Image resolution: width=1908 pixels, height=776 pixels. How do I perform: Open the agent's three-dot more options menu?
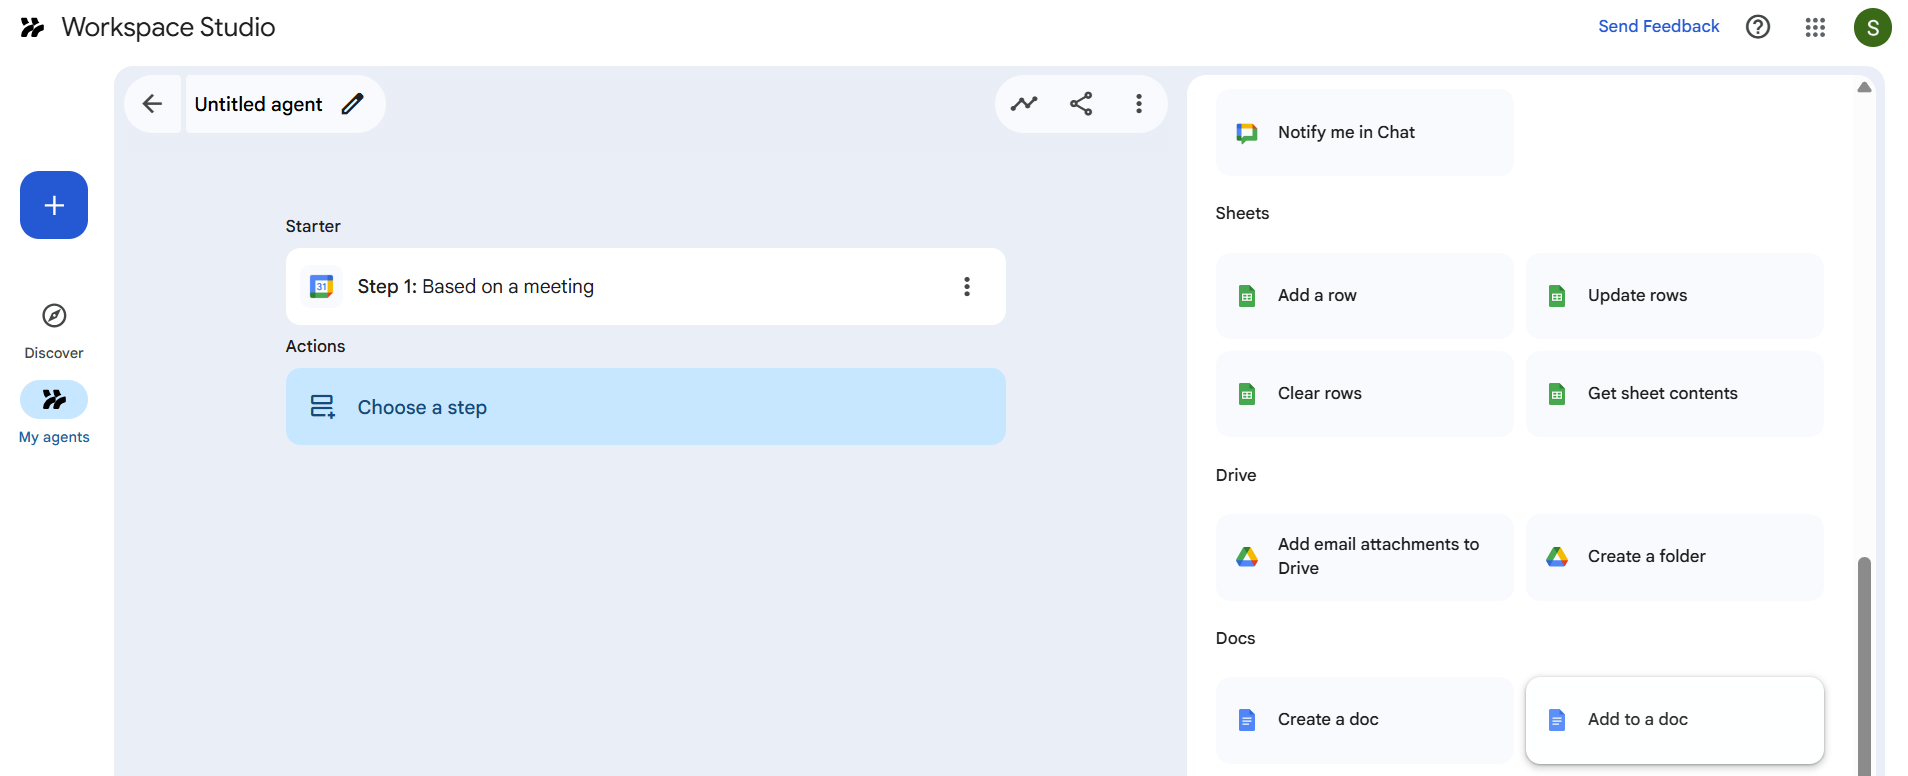coord(1138,104)
